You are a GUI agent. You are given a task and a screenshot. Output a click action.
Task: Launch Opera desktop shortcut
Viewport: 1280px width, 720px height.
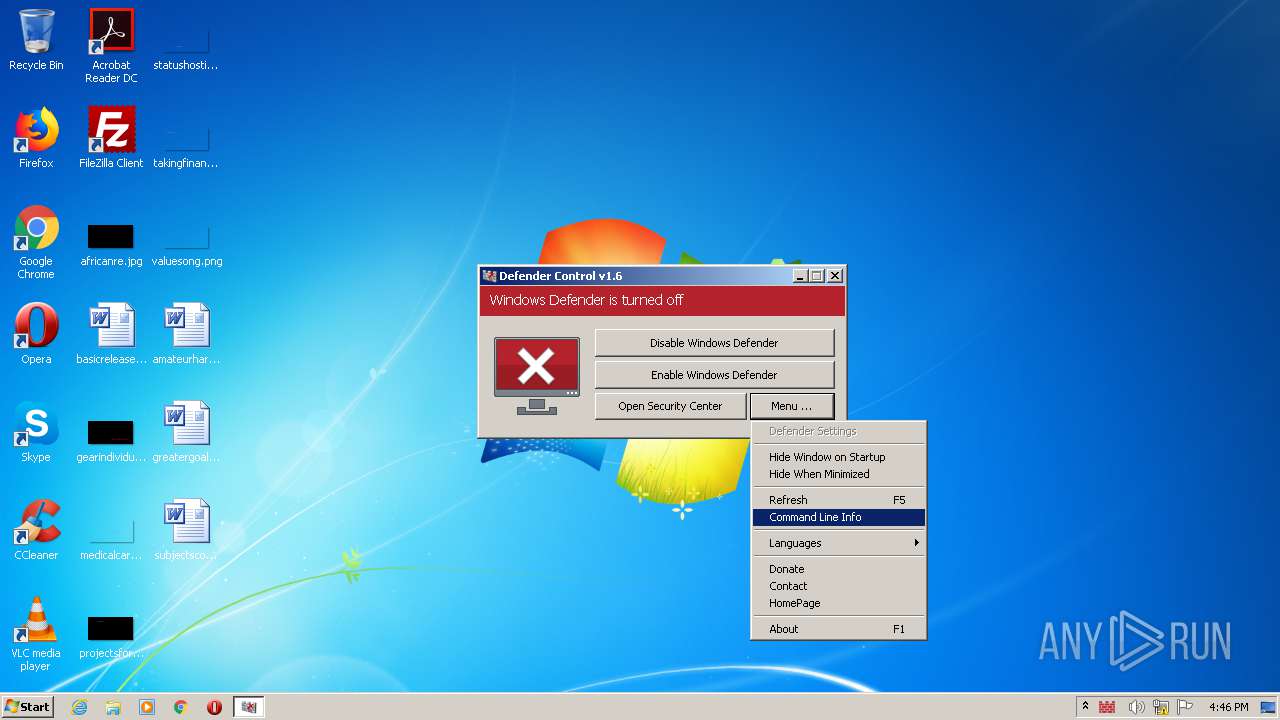(36, 334)
